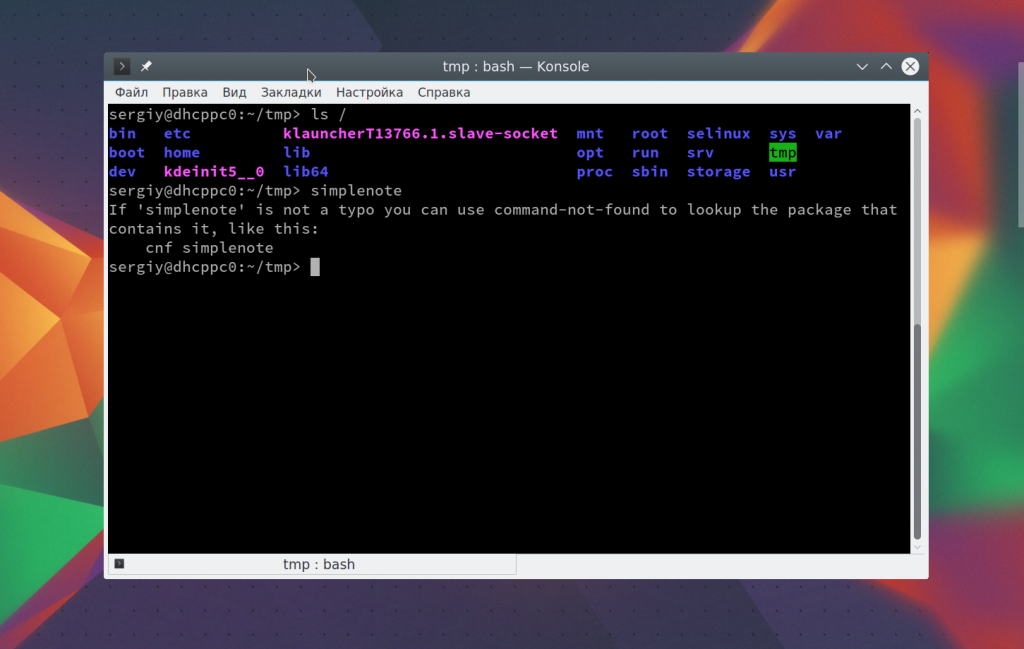
Task: Minimize the Konsole window
Action: tap(862, 67)
